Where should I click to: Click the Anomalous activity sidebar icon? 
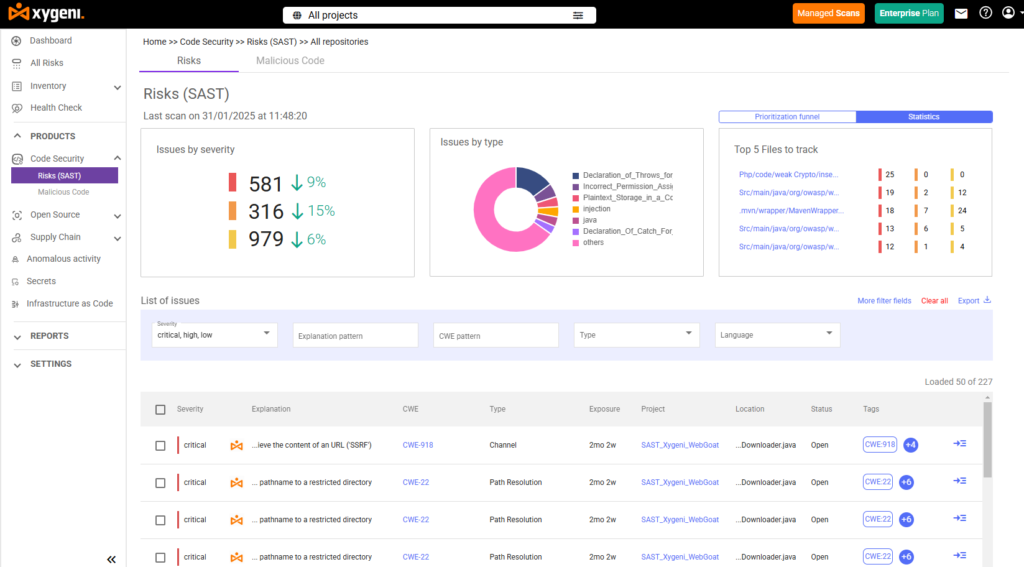pos(15,259)
